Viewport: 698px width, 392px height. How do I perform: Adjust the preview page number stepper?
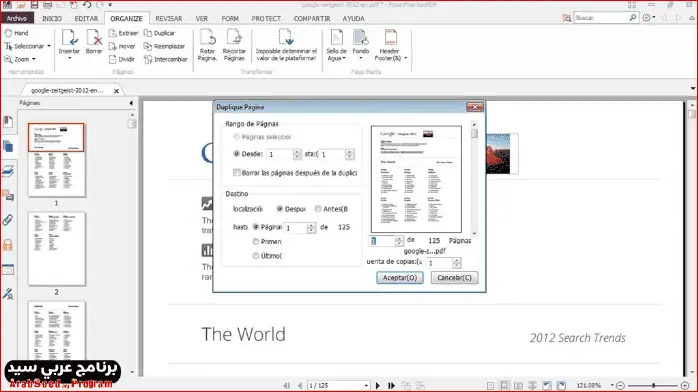coord(399,241)
